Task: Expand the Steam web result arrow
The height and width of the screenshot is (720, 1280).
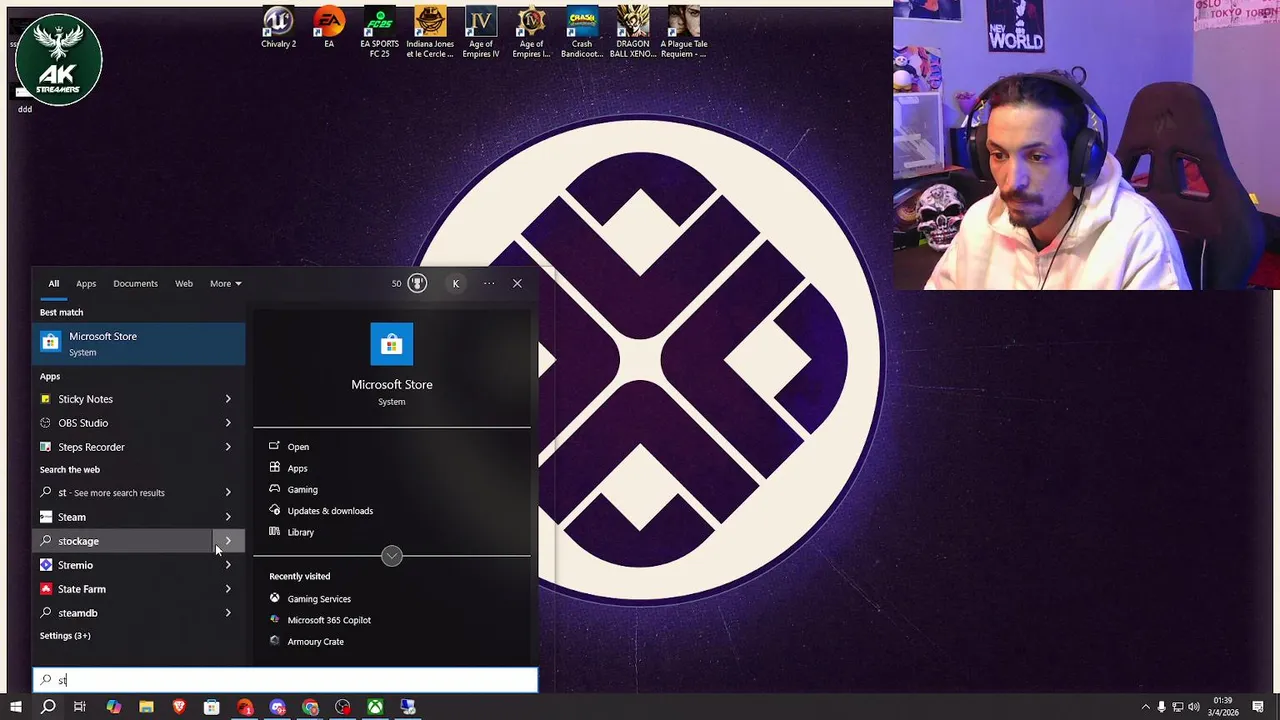Action: coord(228,517)
